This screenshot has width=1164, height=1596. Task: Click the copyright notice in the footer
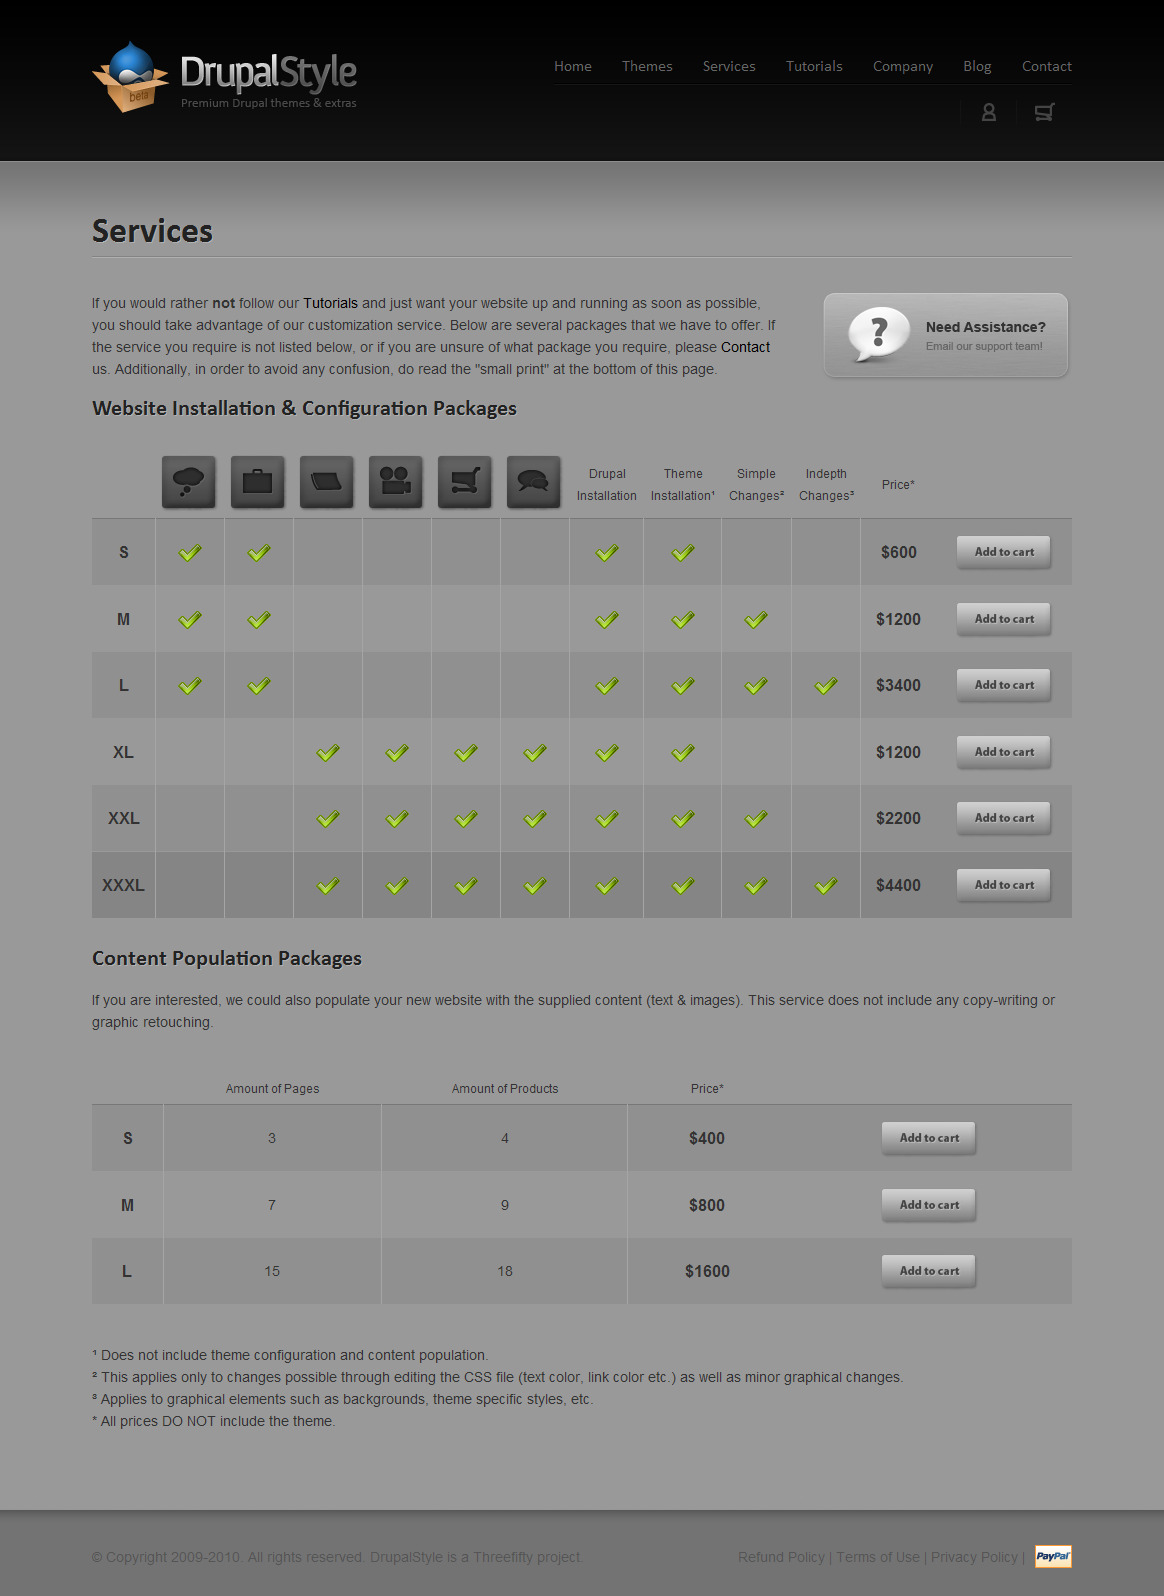tap(337, 1557)
